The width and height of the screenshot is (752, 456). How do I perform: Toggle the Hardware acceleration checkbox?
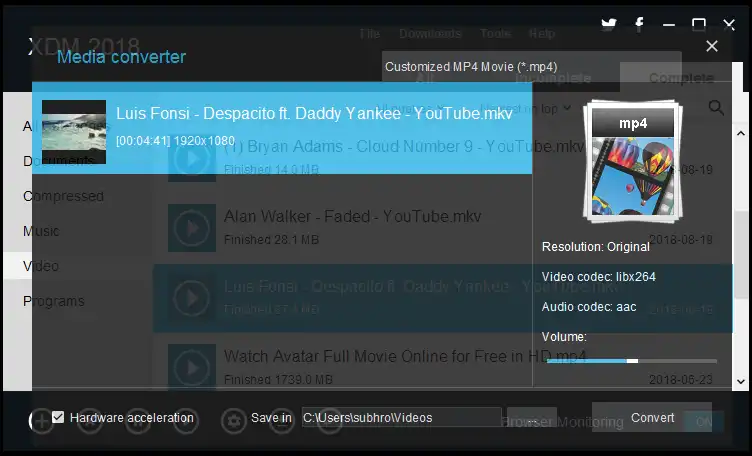(58, 417)
